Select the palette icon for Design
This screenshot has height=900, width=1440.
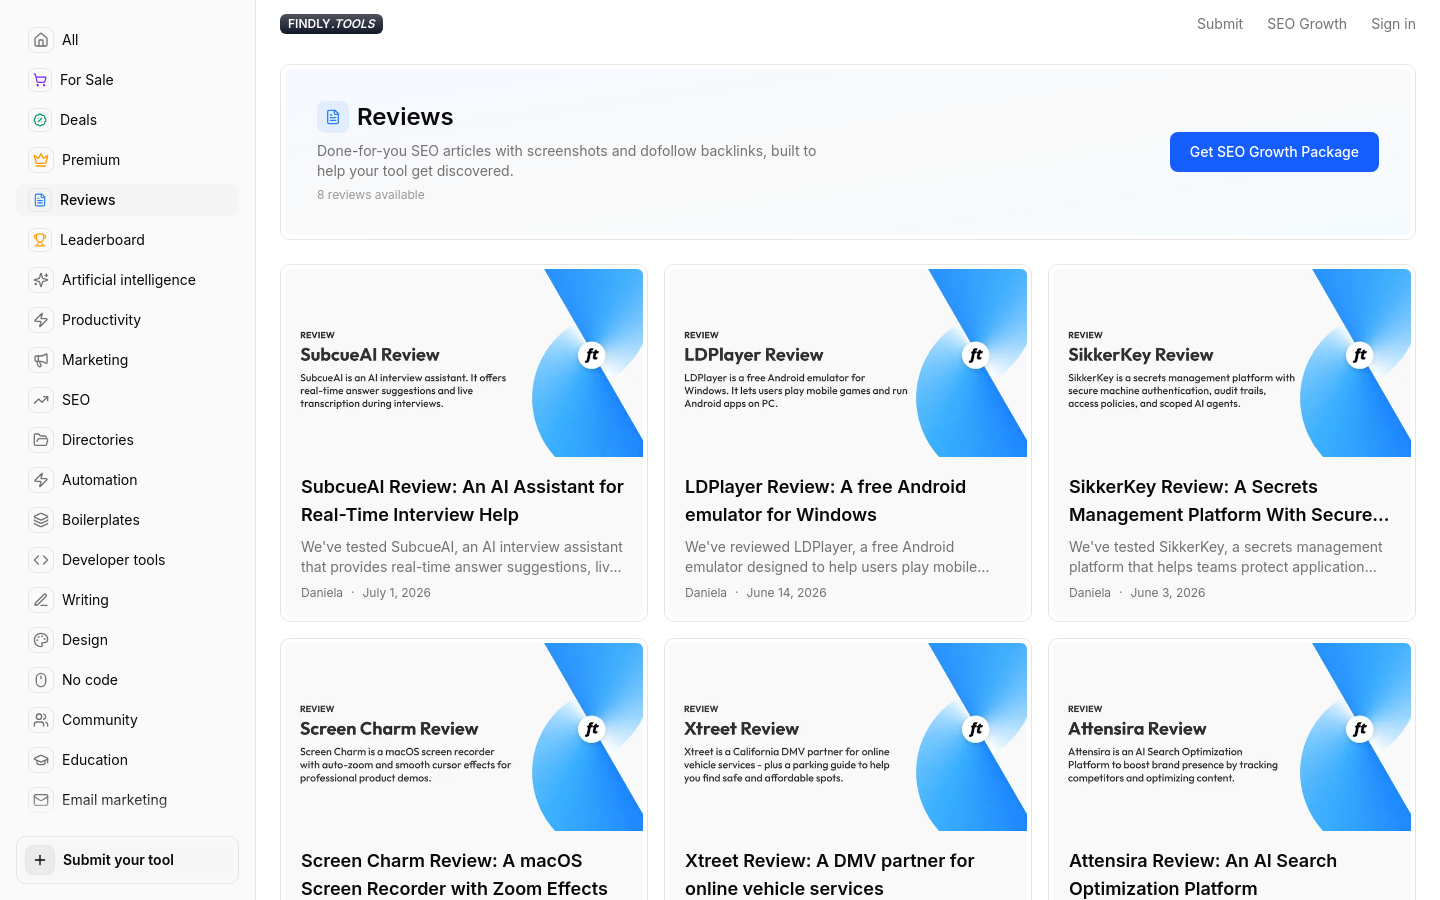coord(41,640)
